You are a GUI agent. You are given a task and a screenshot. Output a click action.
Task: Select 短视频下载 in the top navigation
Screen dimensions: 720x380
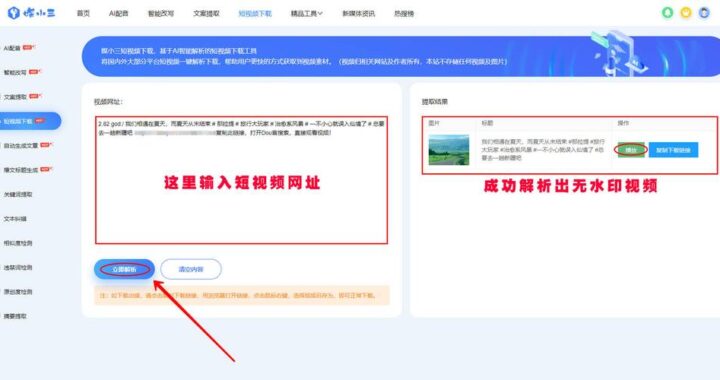coord(255,14)
